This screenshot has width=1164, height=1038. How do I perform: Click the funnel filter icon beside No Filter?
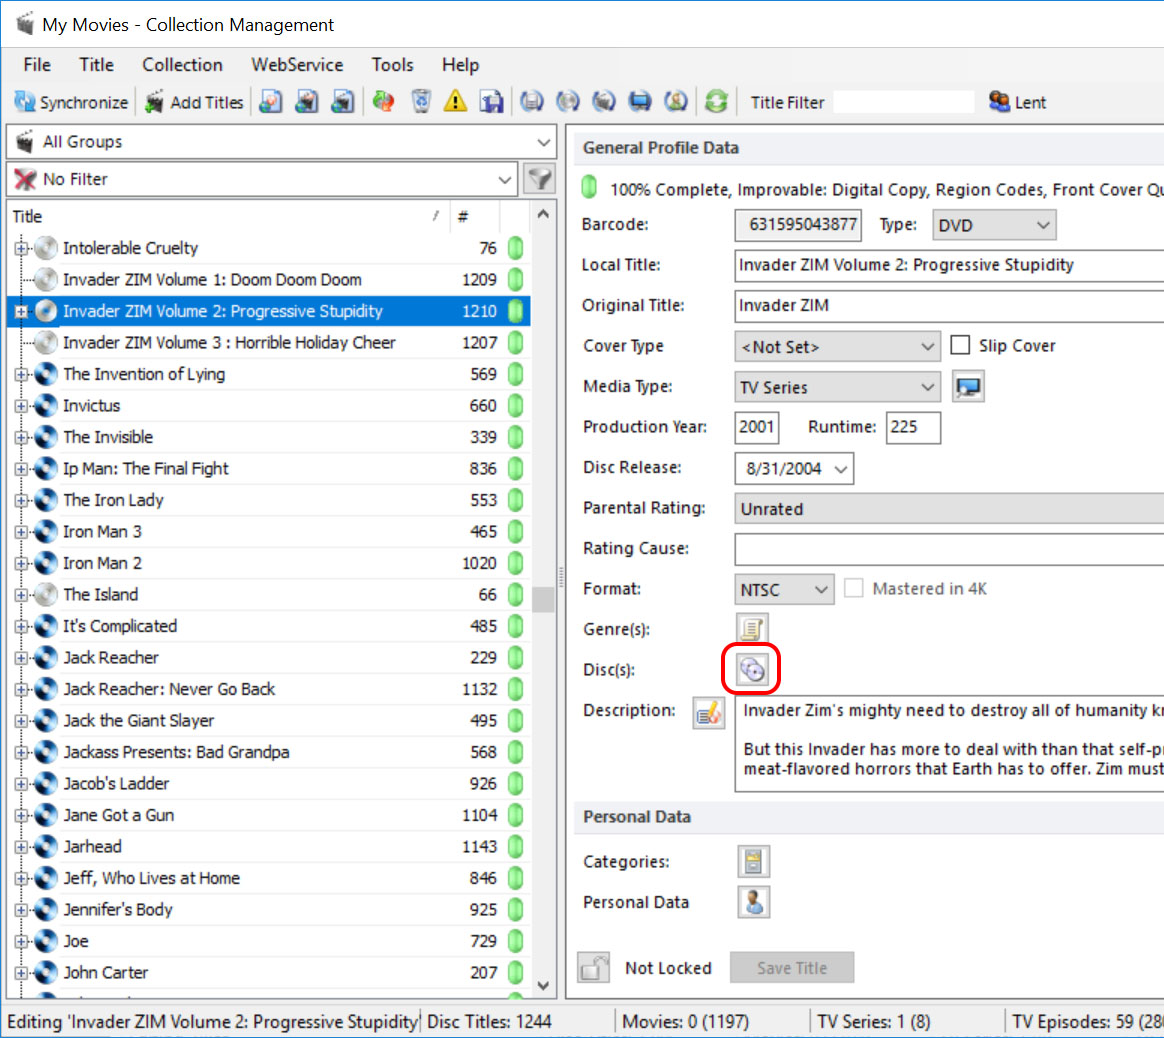(x=540, y=179)
